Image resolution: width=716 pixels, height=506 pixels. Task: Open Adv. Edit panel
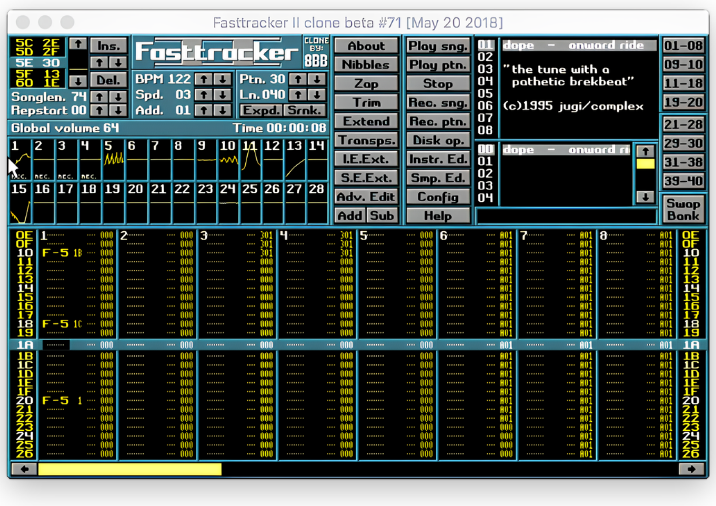tap(366, 197)
